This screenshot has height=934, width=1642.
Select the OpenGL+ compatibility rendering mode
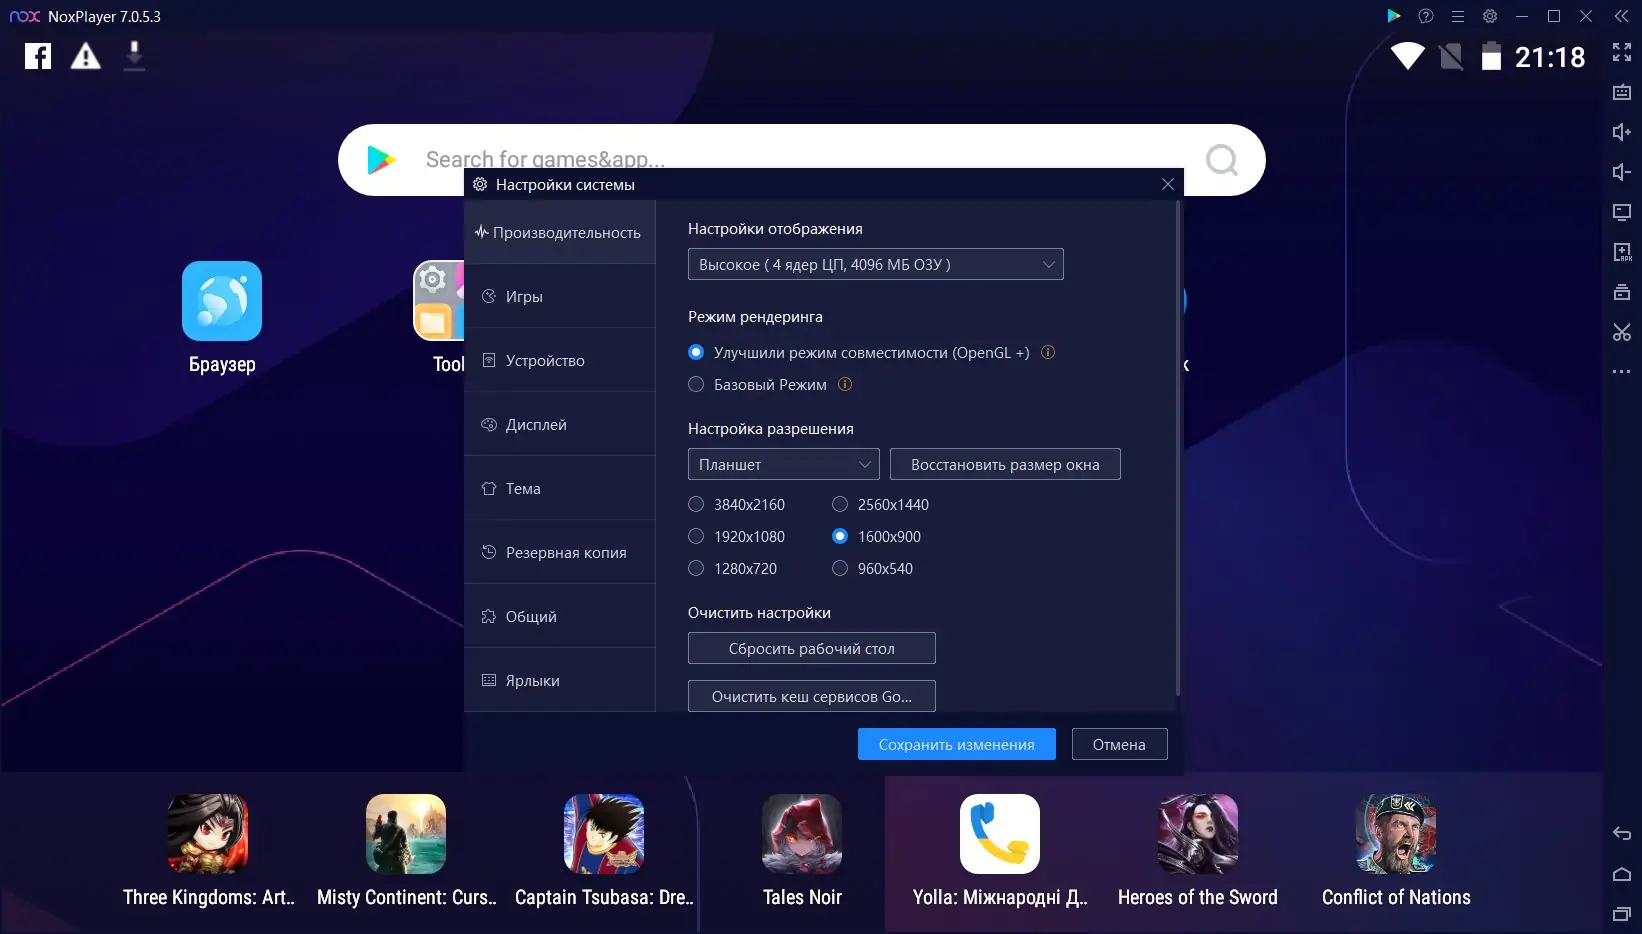tap(696, 352)
